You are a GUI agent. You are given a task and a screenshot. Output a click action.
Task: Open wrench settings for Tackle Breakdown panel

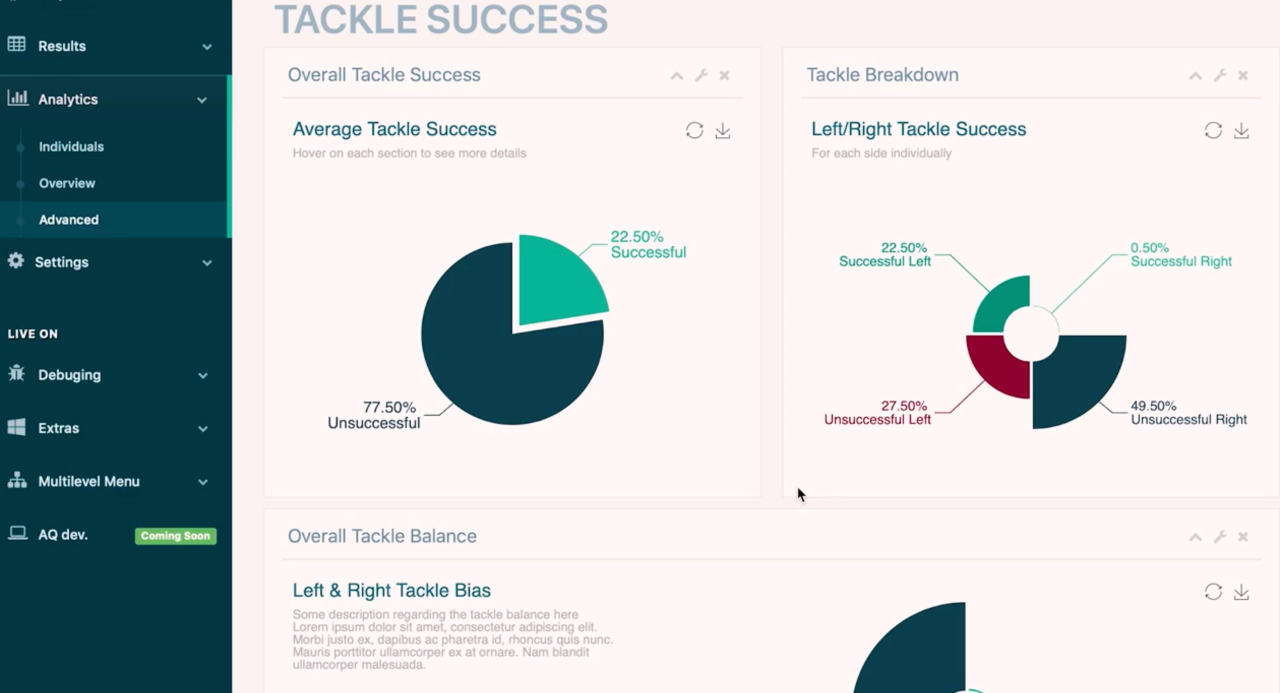1220,76
